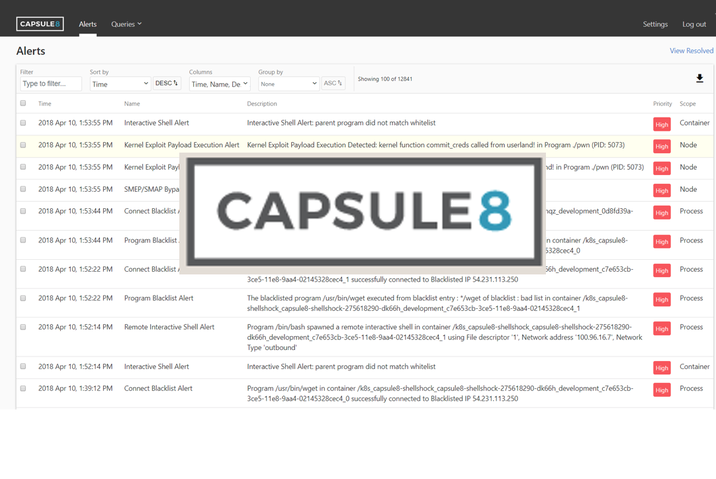Viewport: 716px width, 479px height.
Task: Open the Columns dropdown
Action: click(220, 84)
